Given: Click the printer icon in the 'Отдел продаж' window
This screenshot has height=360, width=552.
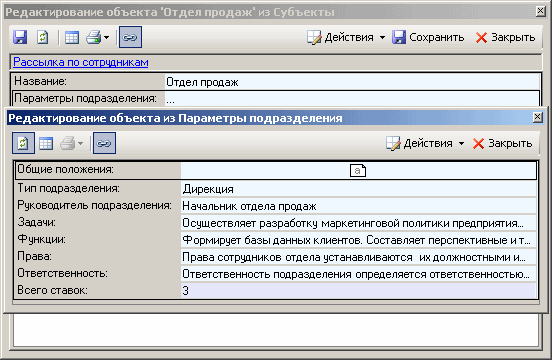Looking at the screenshot, I should tap(94, 37).
